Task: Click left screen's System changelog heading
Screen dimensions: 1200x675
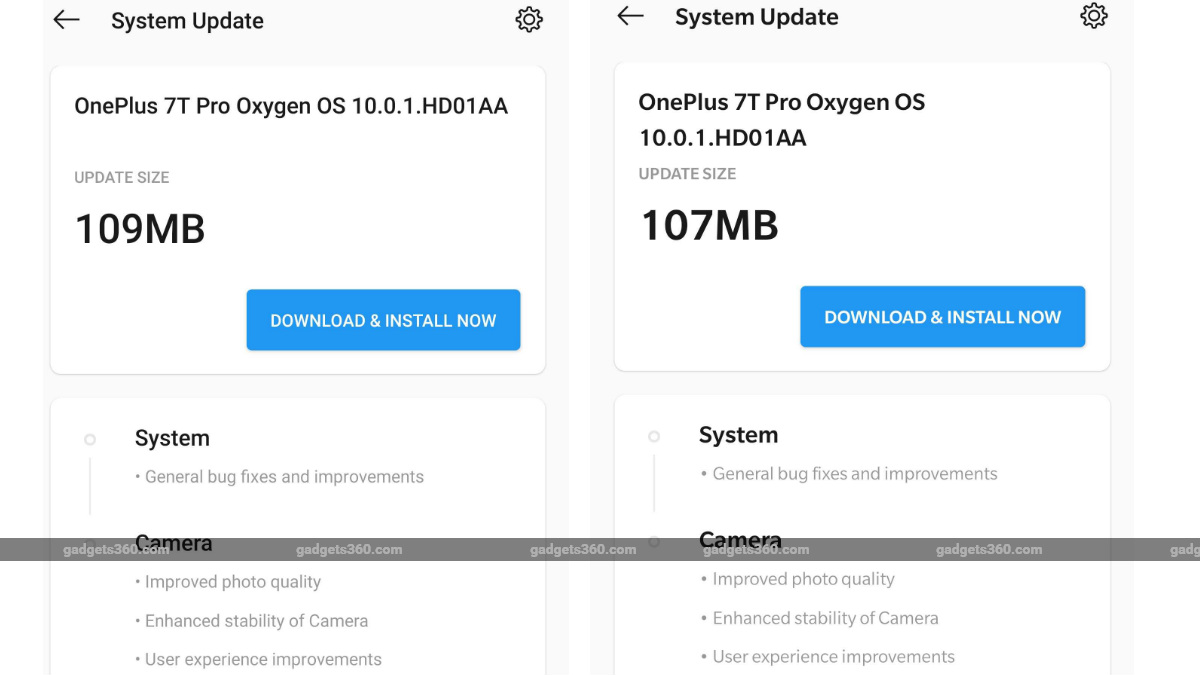Action: [172, 438]
